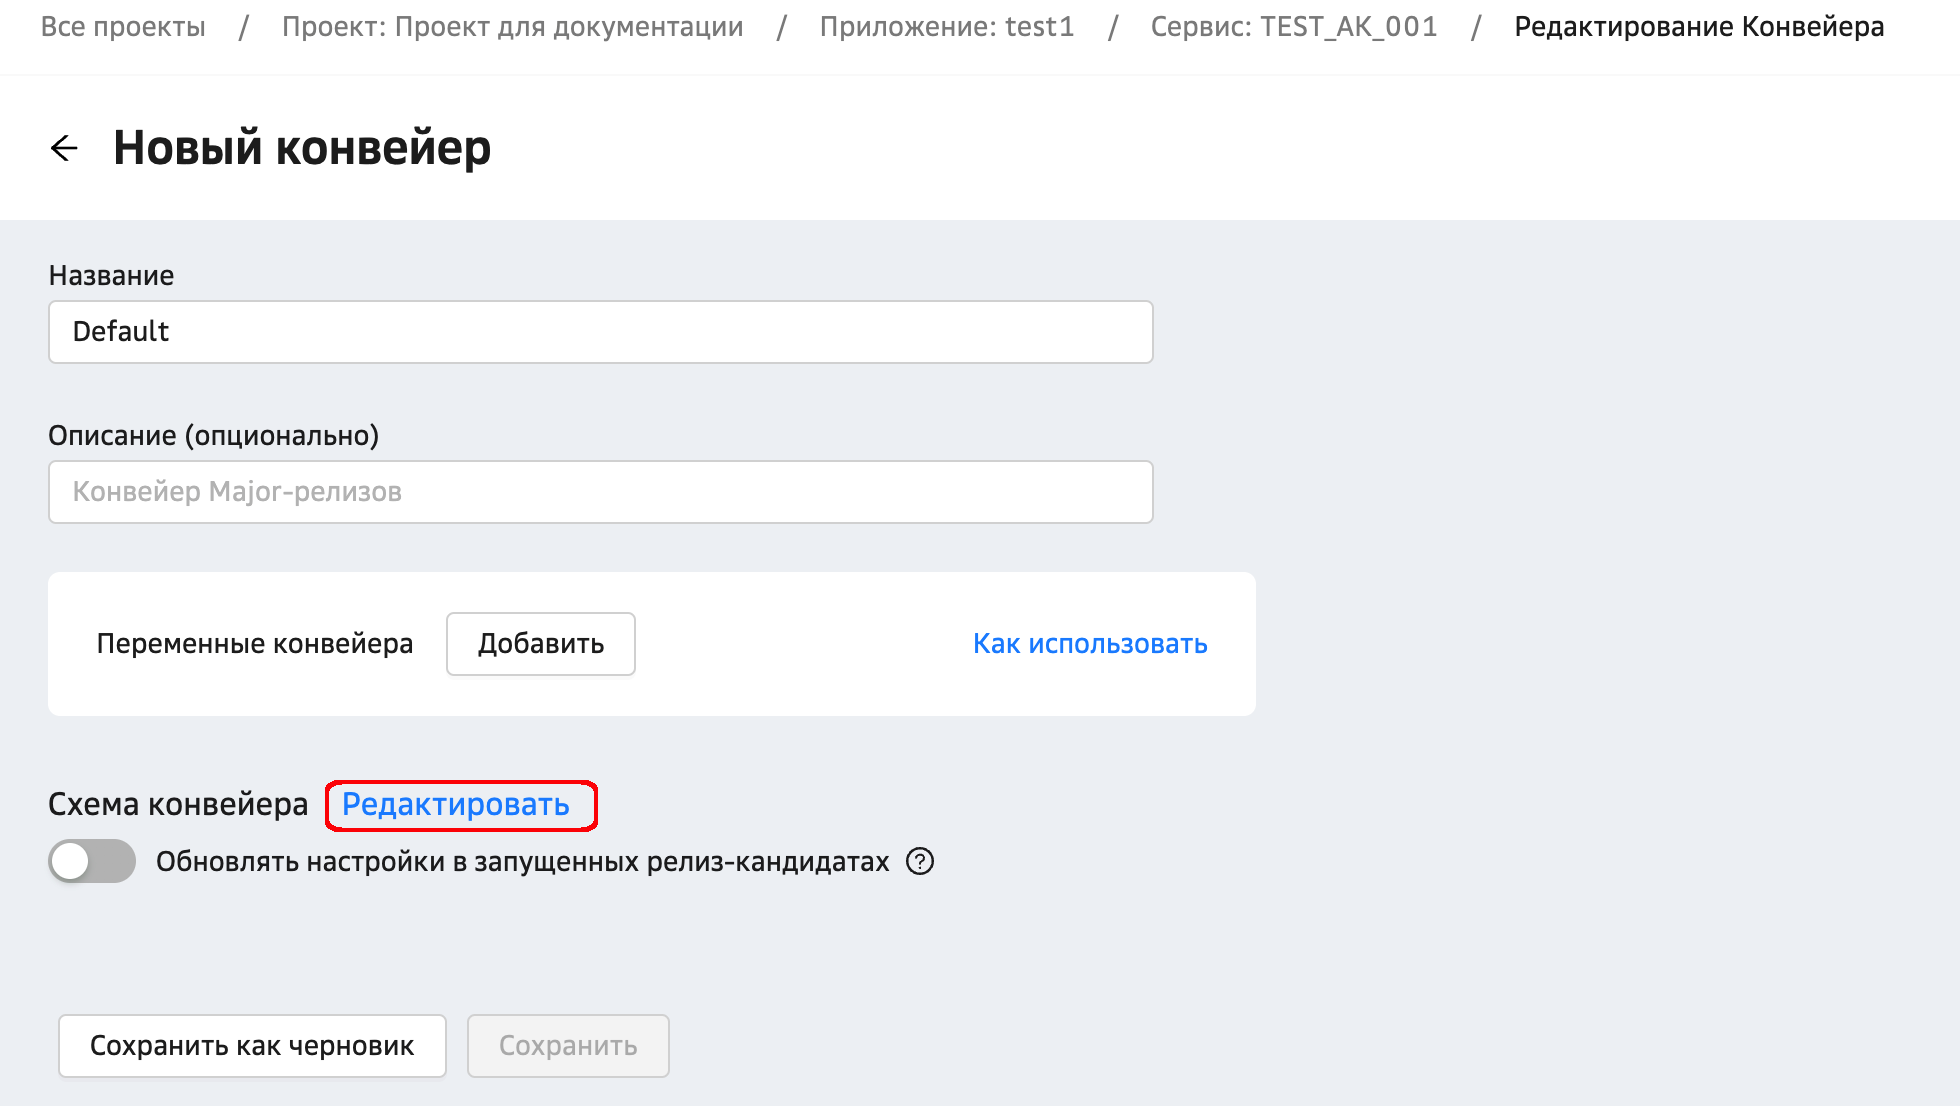This screenshot has height=1106, width=1960.
Task: Navigate to Приложение: test1 breadcrumb
Action: point(946,27)
